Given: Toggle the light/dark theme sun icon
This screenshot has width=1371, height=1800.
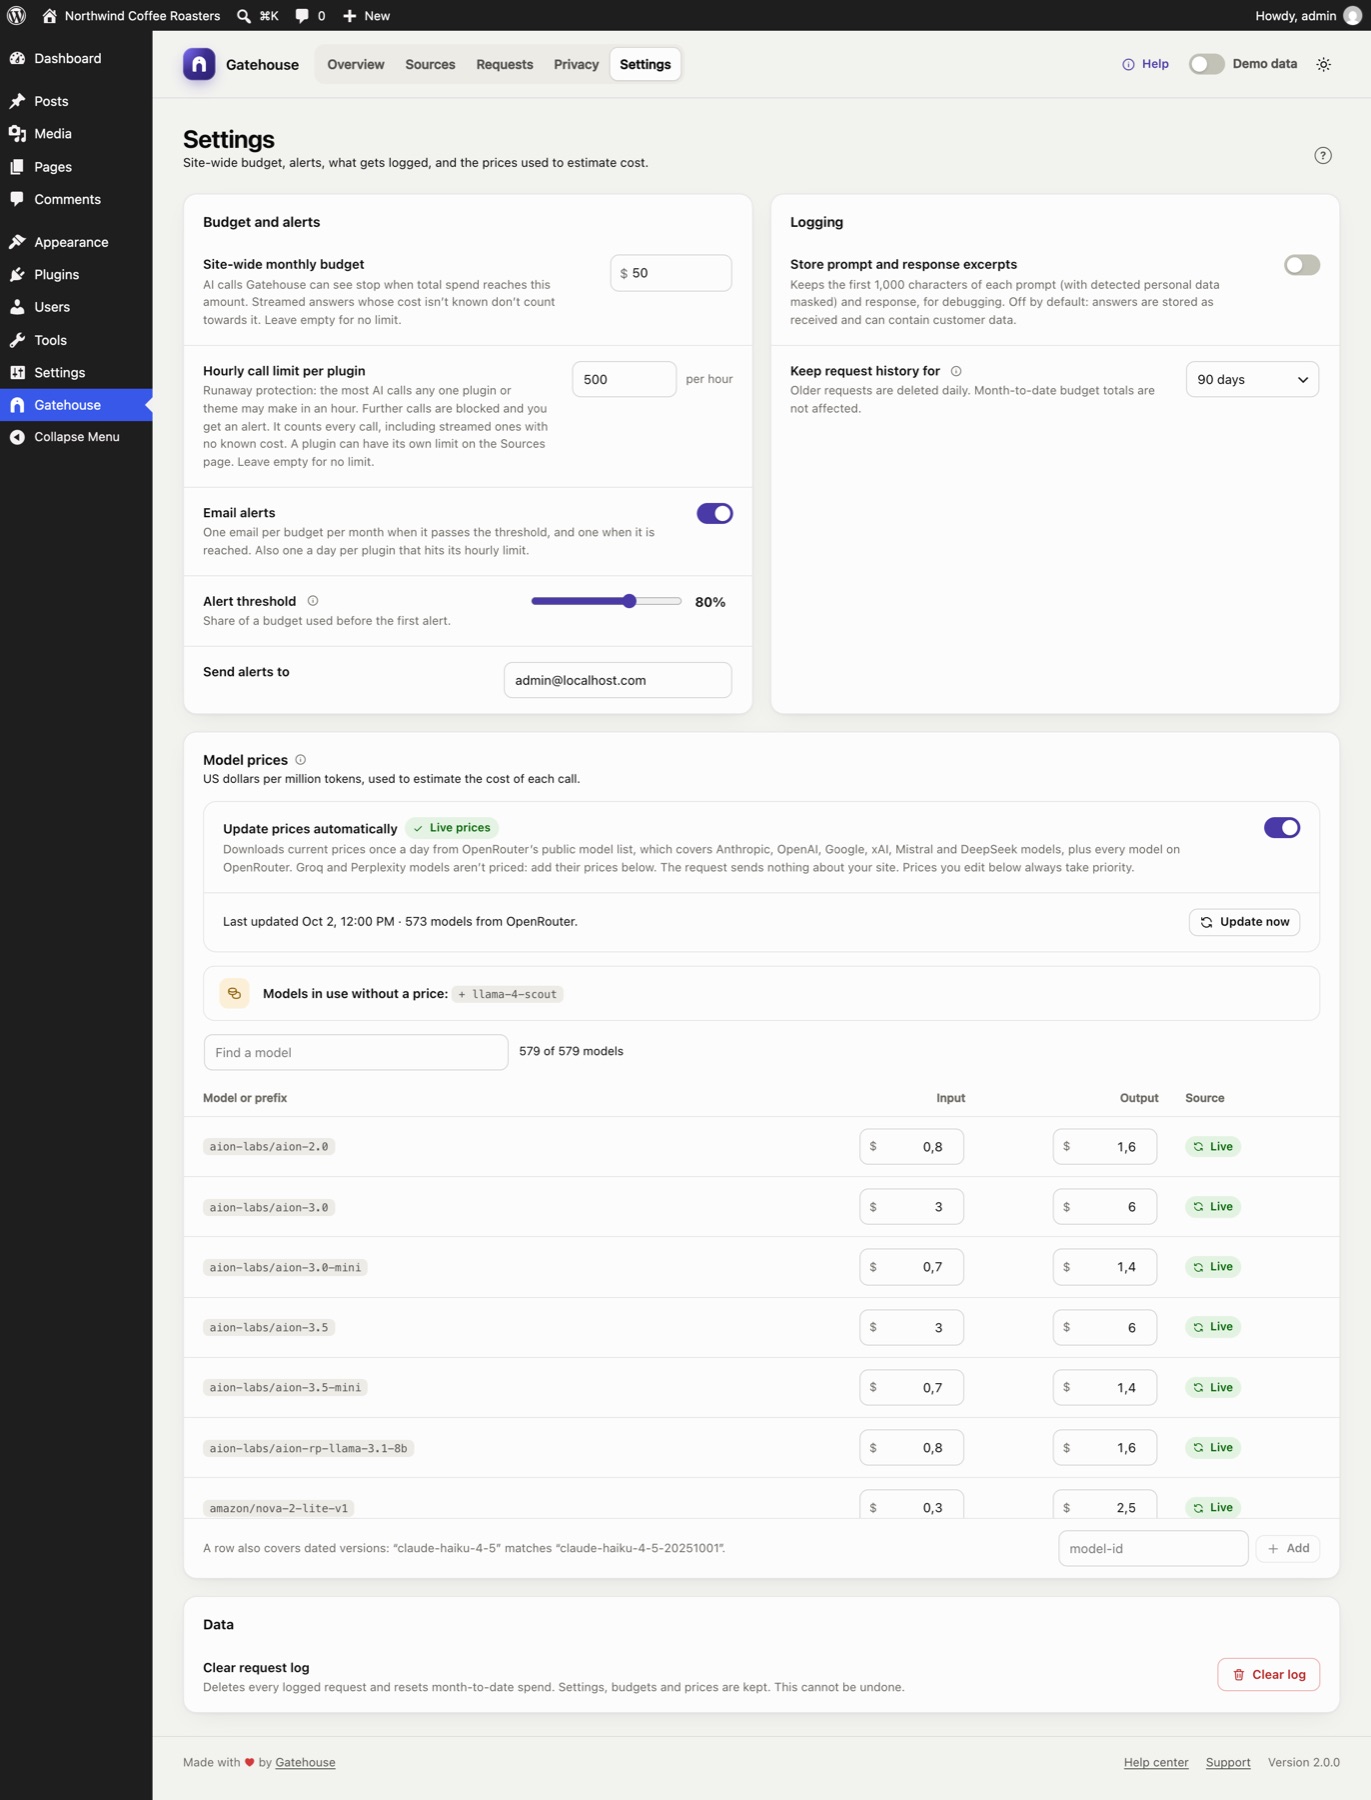Looking at the screenshot, I should [1323, 64].
